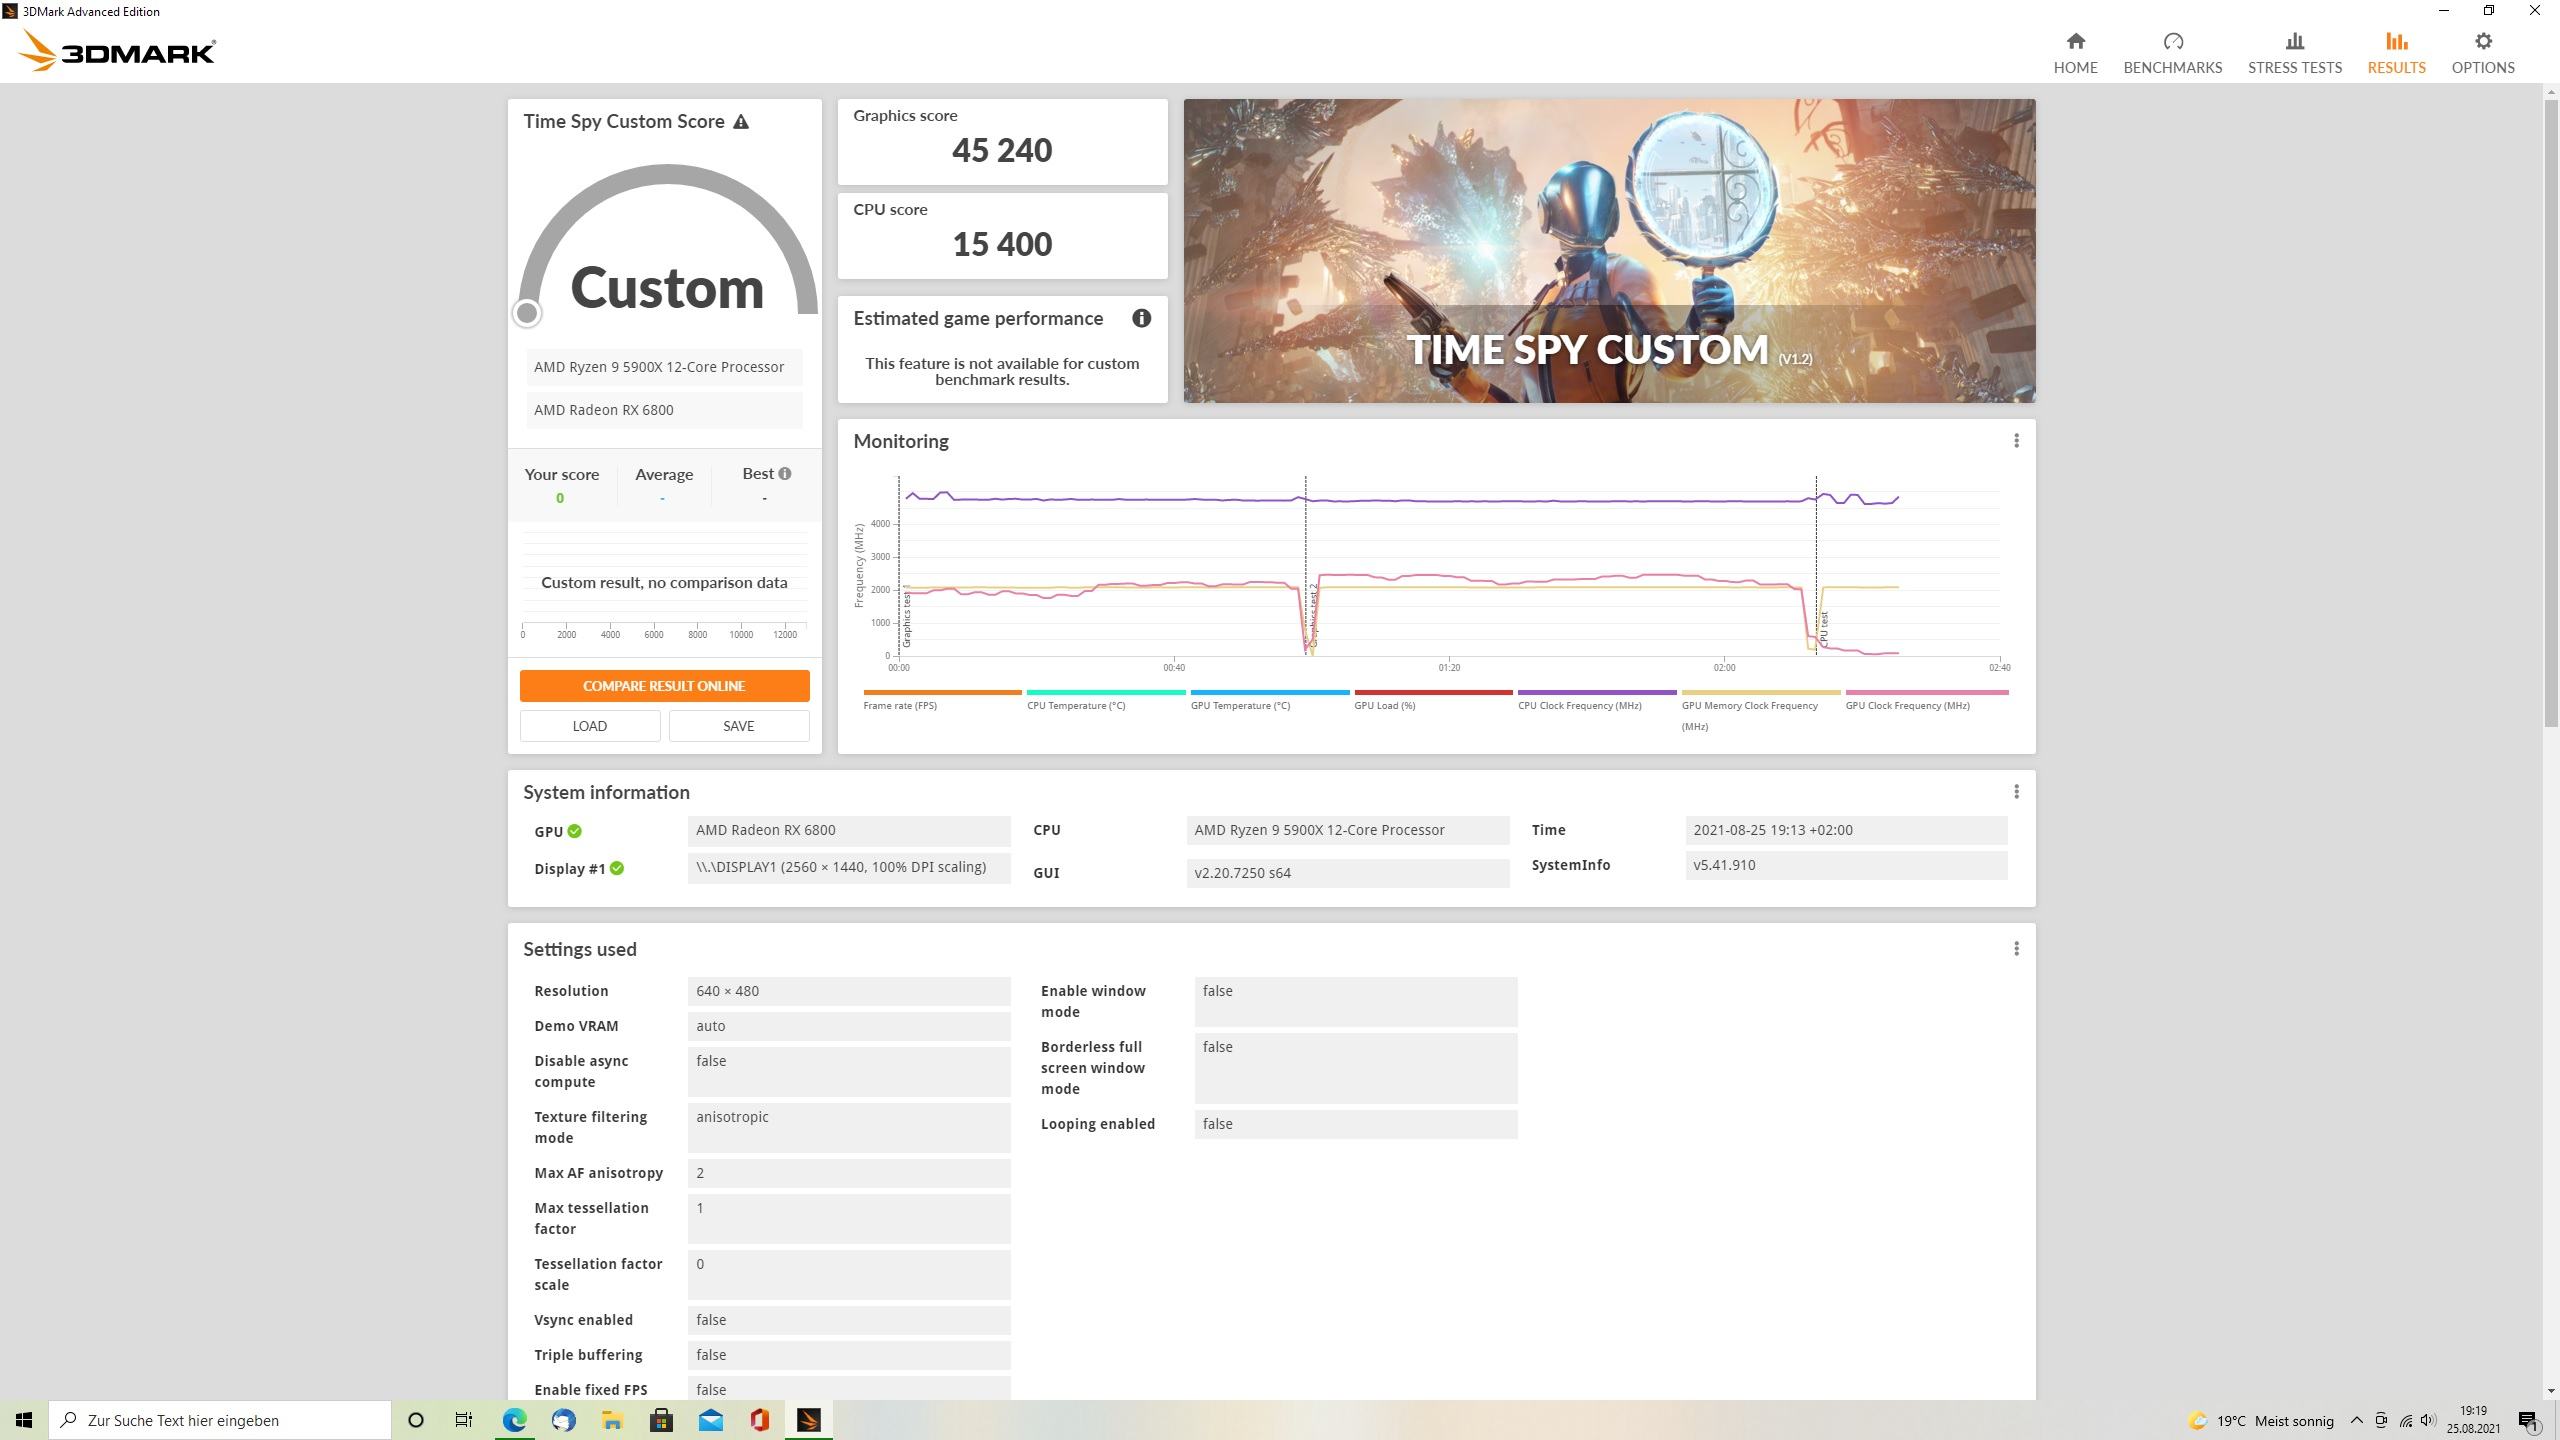Click the Graphics score value 45 240
The width and height of the screenshot is (2560, 1440).
1002,150
